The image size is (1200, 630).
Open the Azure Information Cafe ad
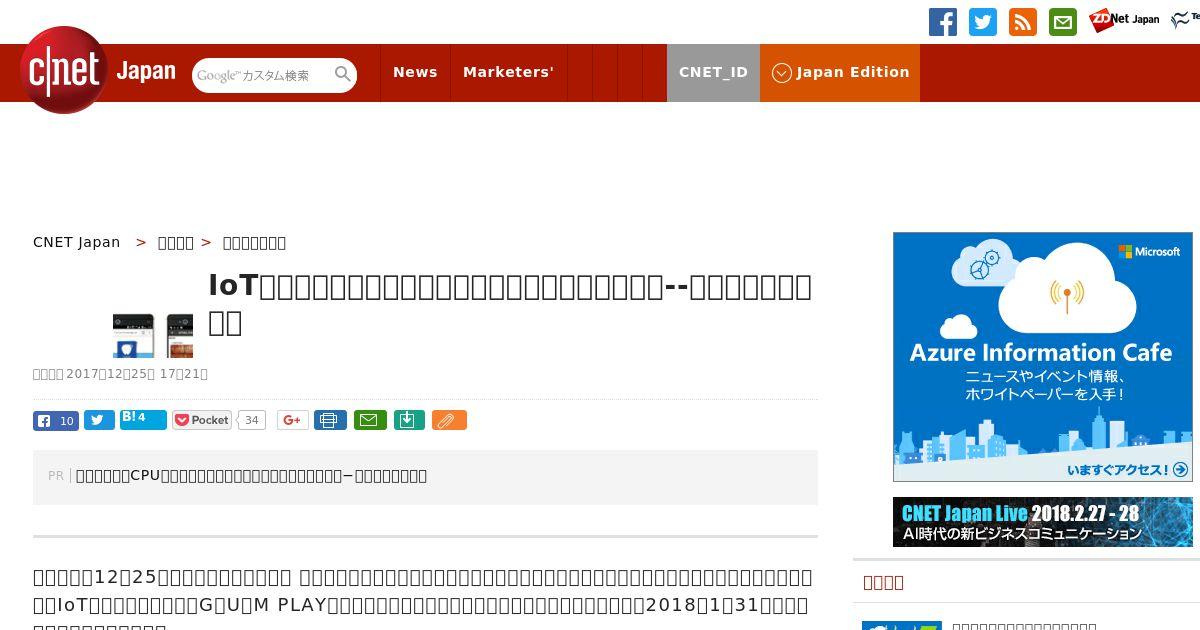pyautogui.click(x=1043, y=357)
